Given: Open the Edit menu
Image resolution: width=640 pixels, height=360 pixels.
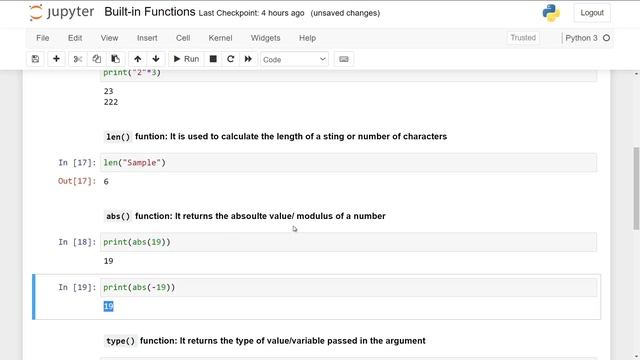Looking at the screenshot, I should (75, 38).
